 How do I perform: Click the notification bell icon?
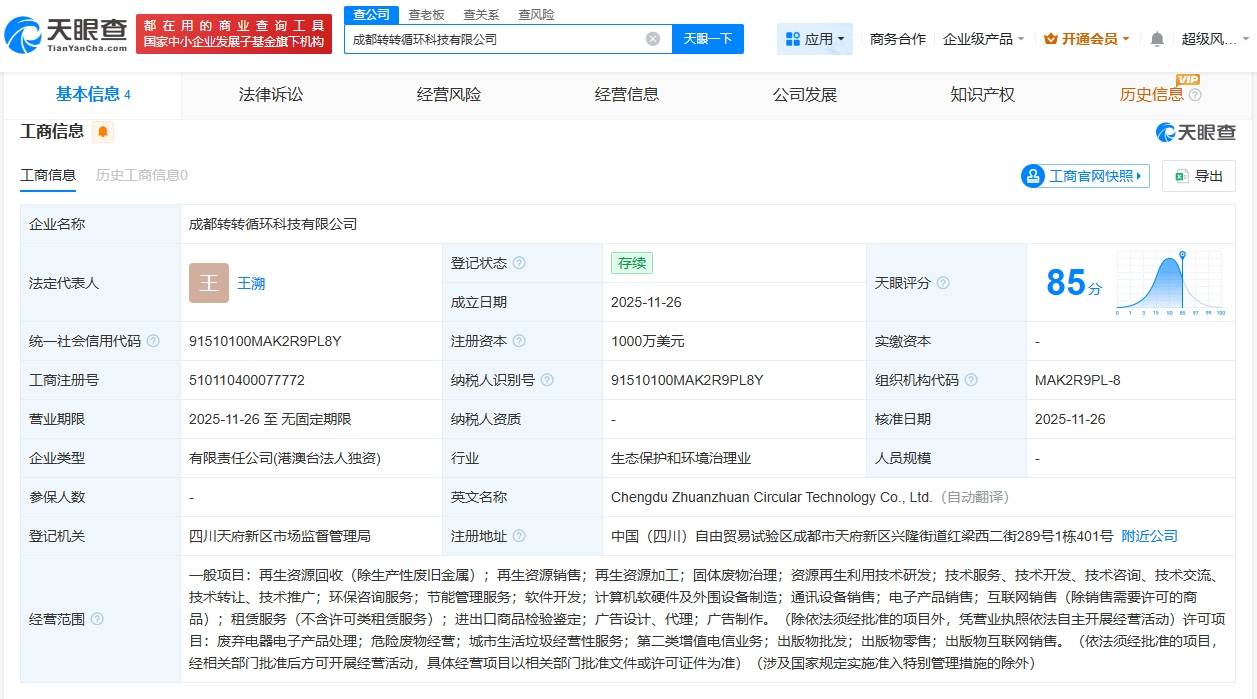[1157, 39]
